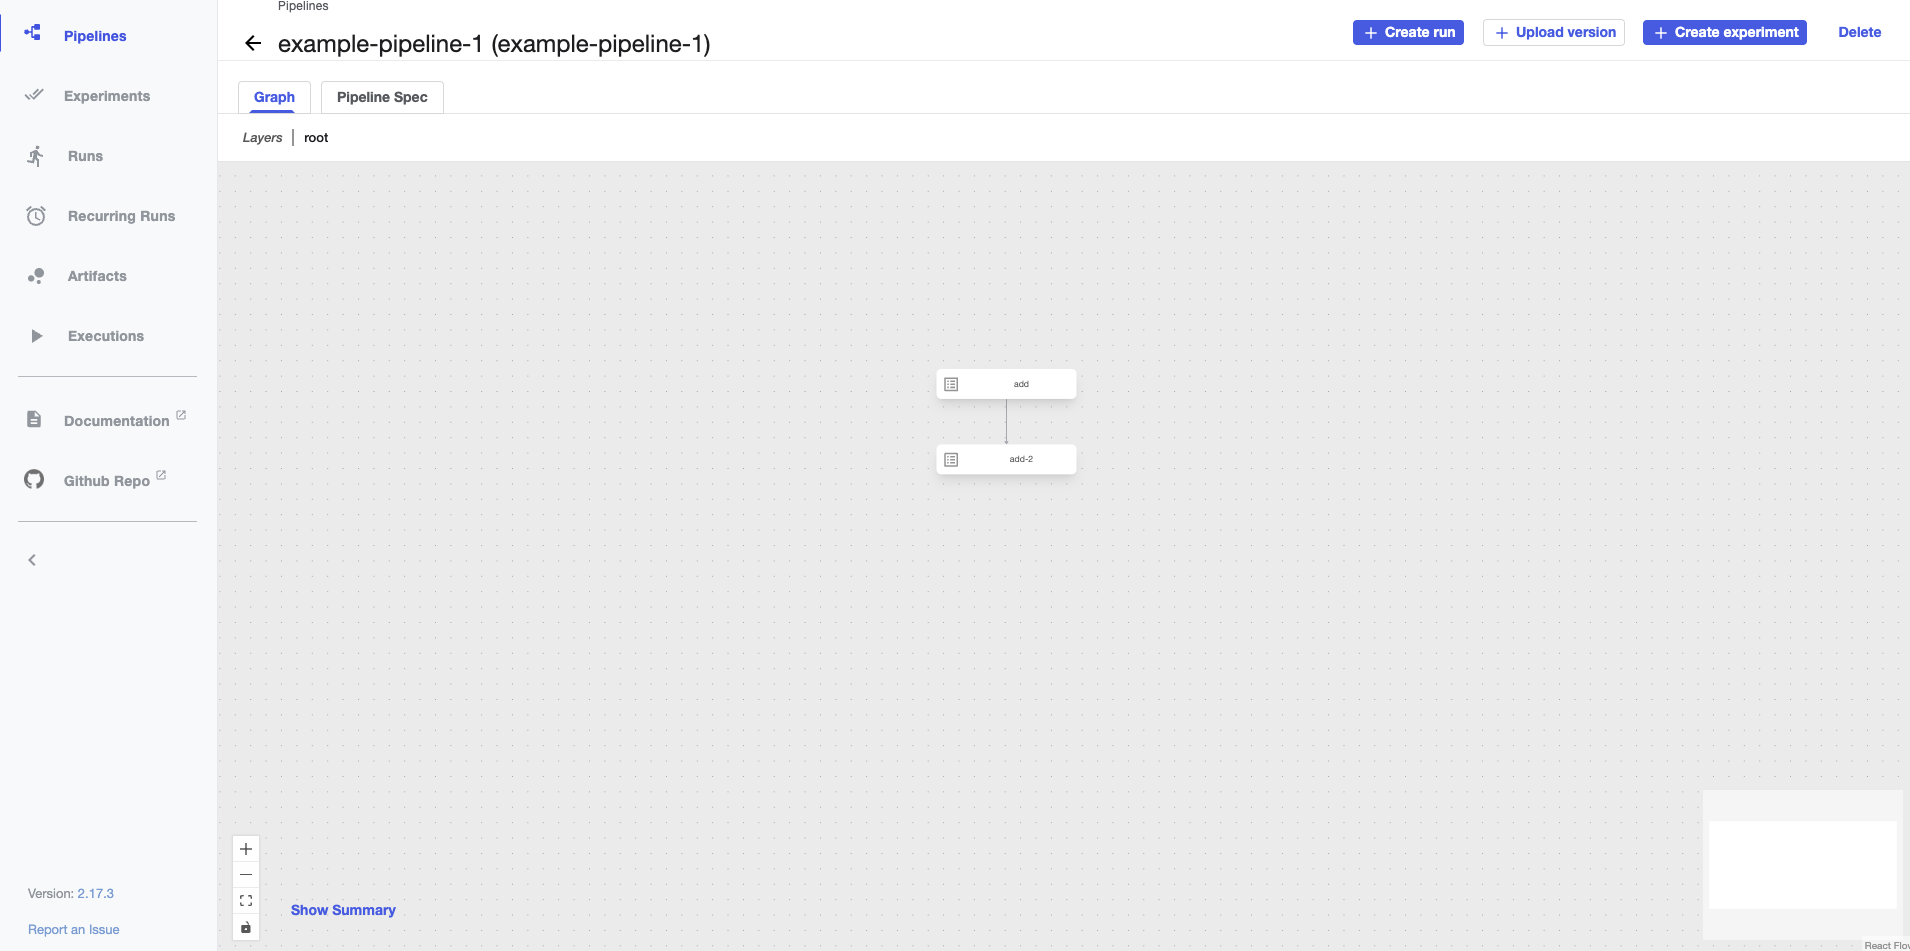Collapse the left sidebar with the chevron

(32, 560)
